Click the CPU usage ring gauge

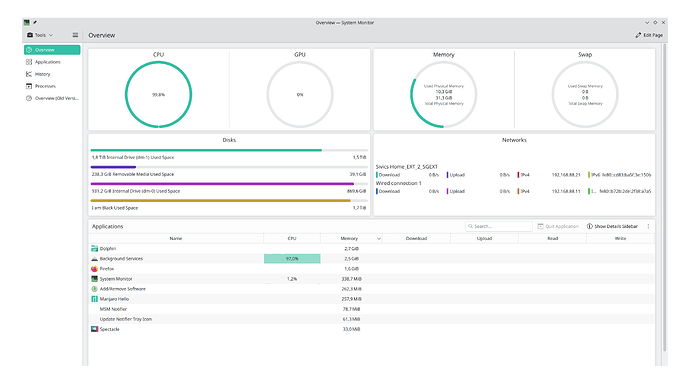click(x=158, y=94)
